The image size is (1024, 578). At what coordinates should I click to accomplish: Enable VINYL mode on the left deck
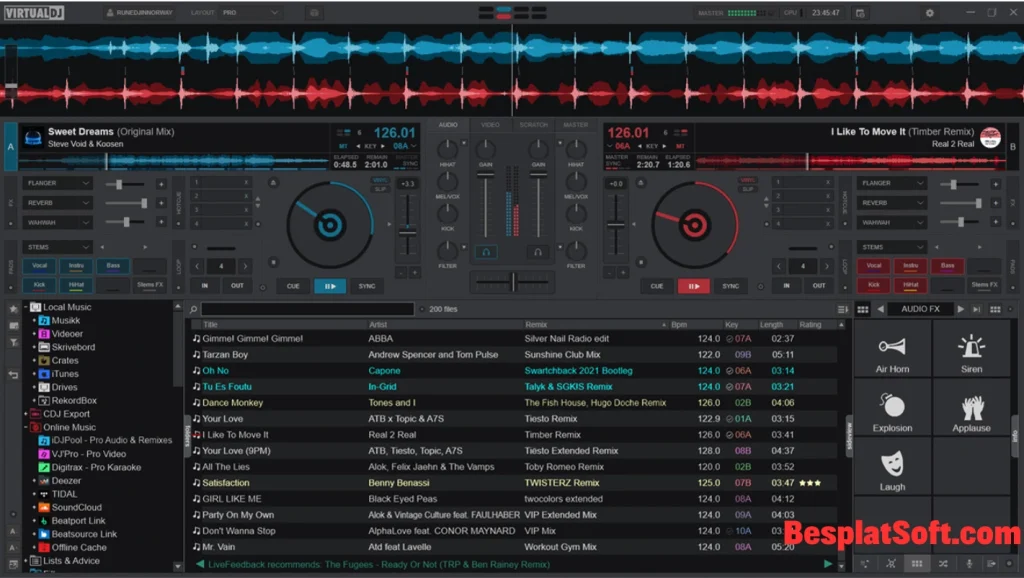[x=381, y=180]
